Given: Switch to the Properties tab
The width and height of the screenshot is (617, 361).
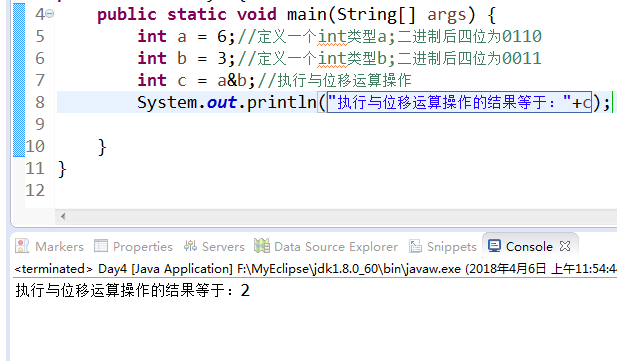Looking at the screenshot, I should click(134, 246).
